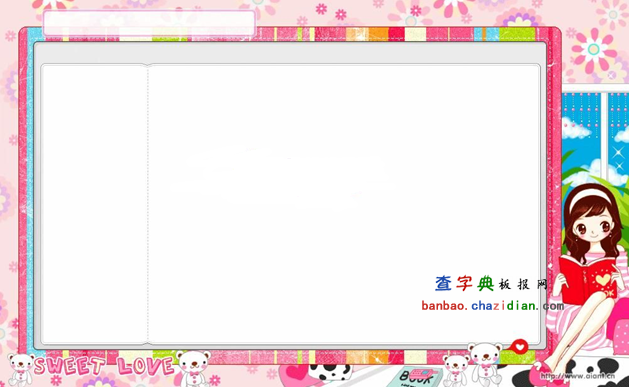Screen dimensions: 629x387
Task: Click inside the empty title box at top
Action: (149, 23)
